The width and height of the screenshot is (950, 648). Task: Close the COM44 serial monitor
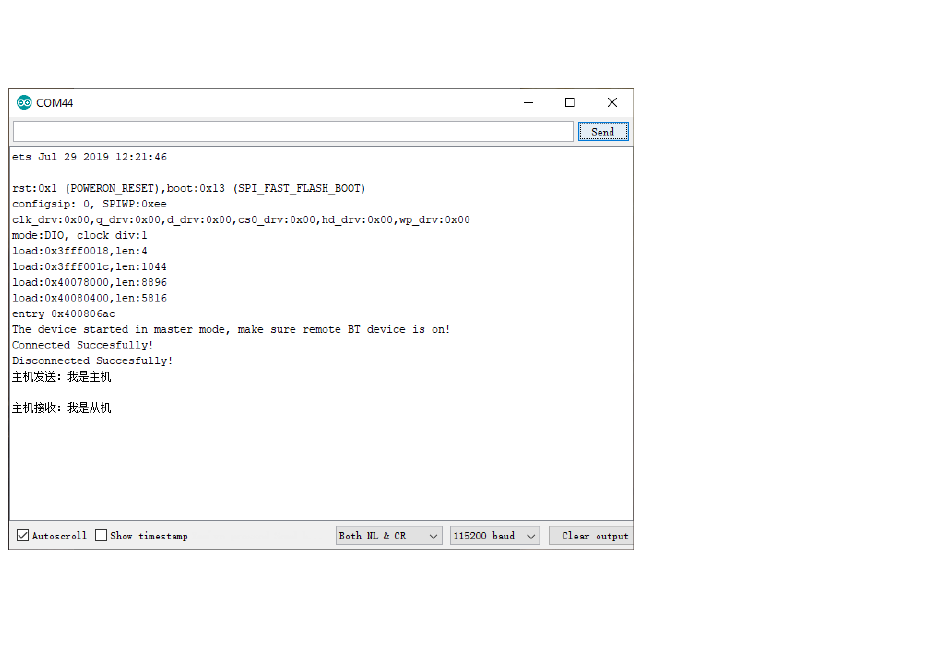click(x=613, y=103)
